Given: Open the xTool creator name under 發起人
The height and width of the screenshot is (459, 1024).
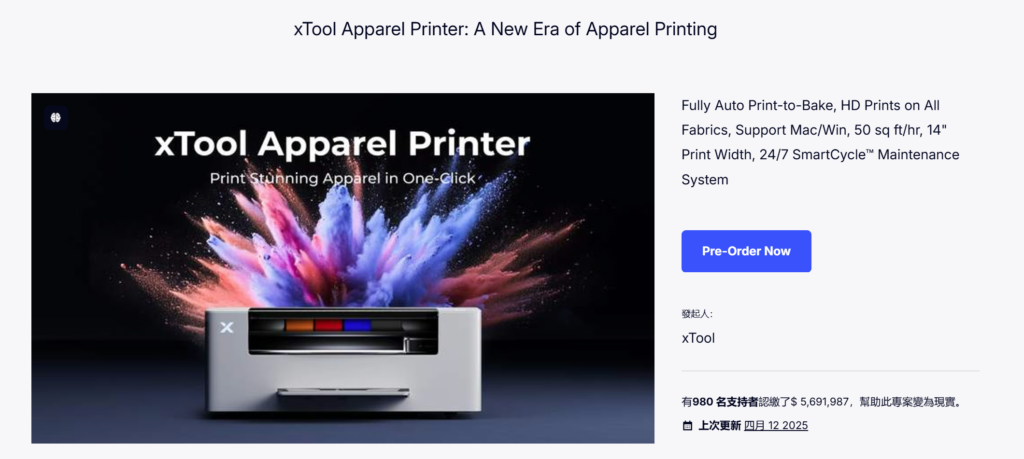Looking at the screenshot, I should [x=698, y=338].
